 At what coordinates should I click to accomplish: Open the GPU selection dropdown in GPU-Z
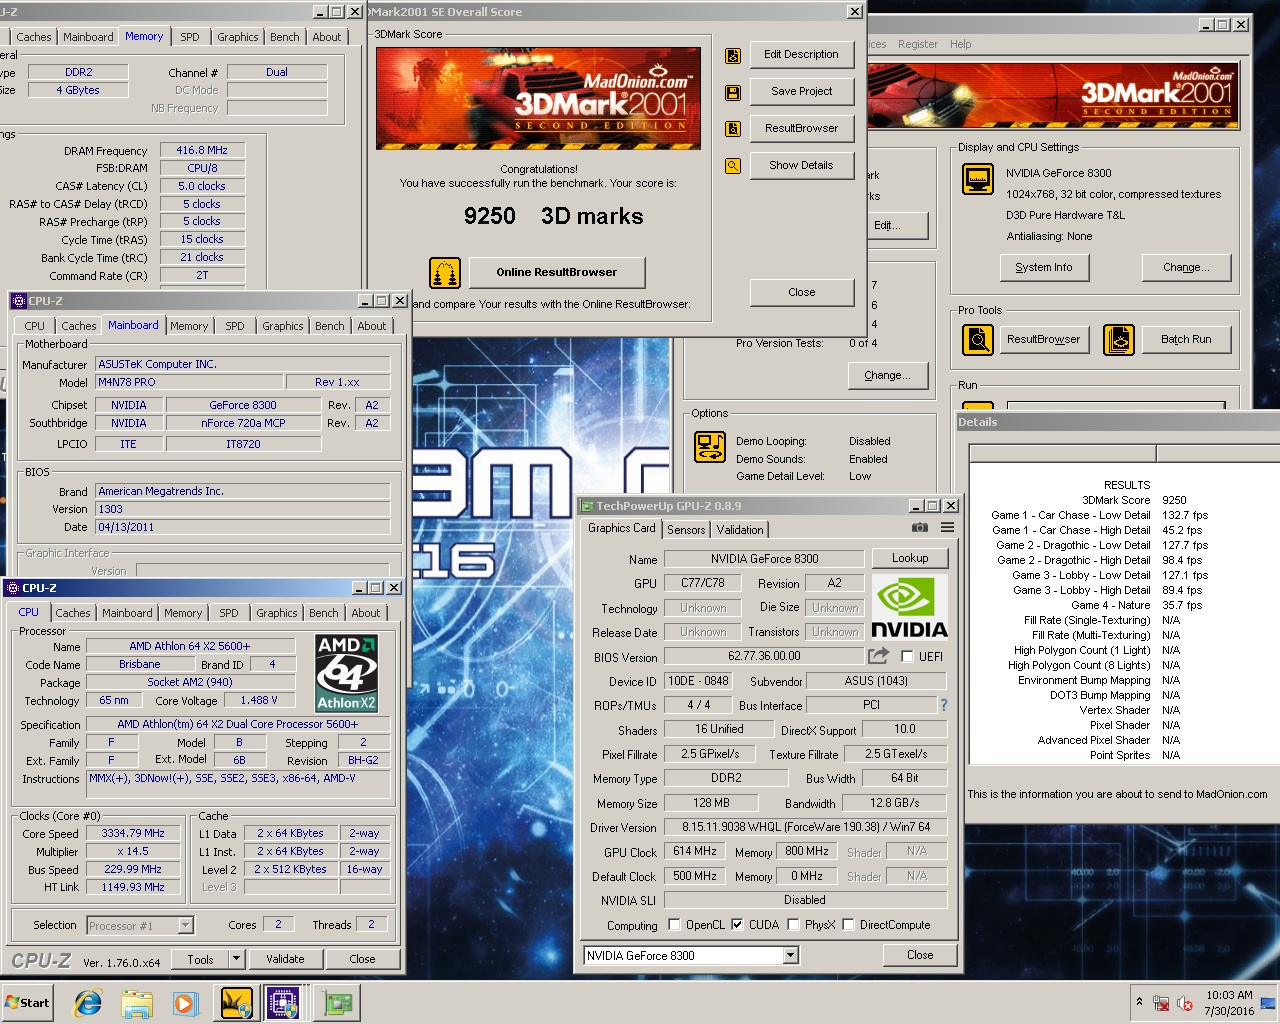tap(790, 955)
